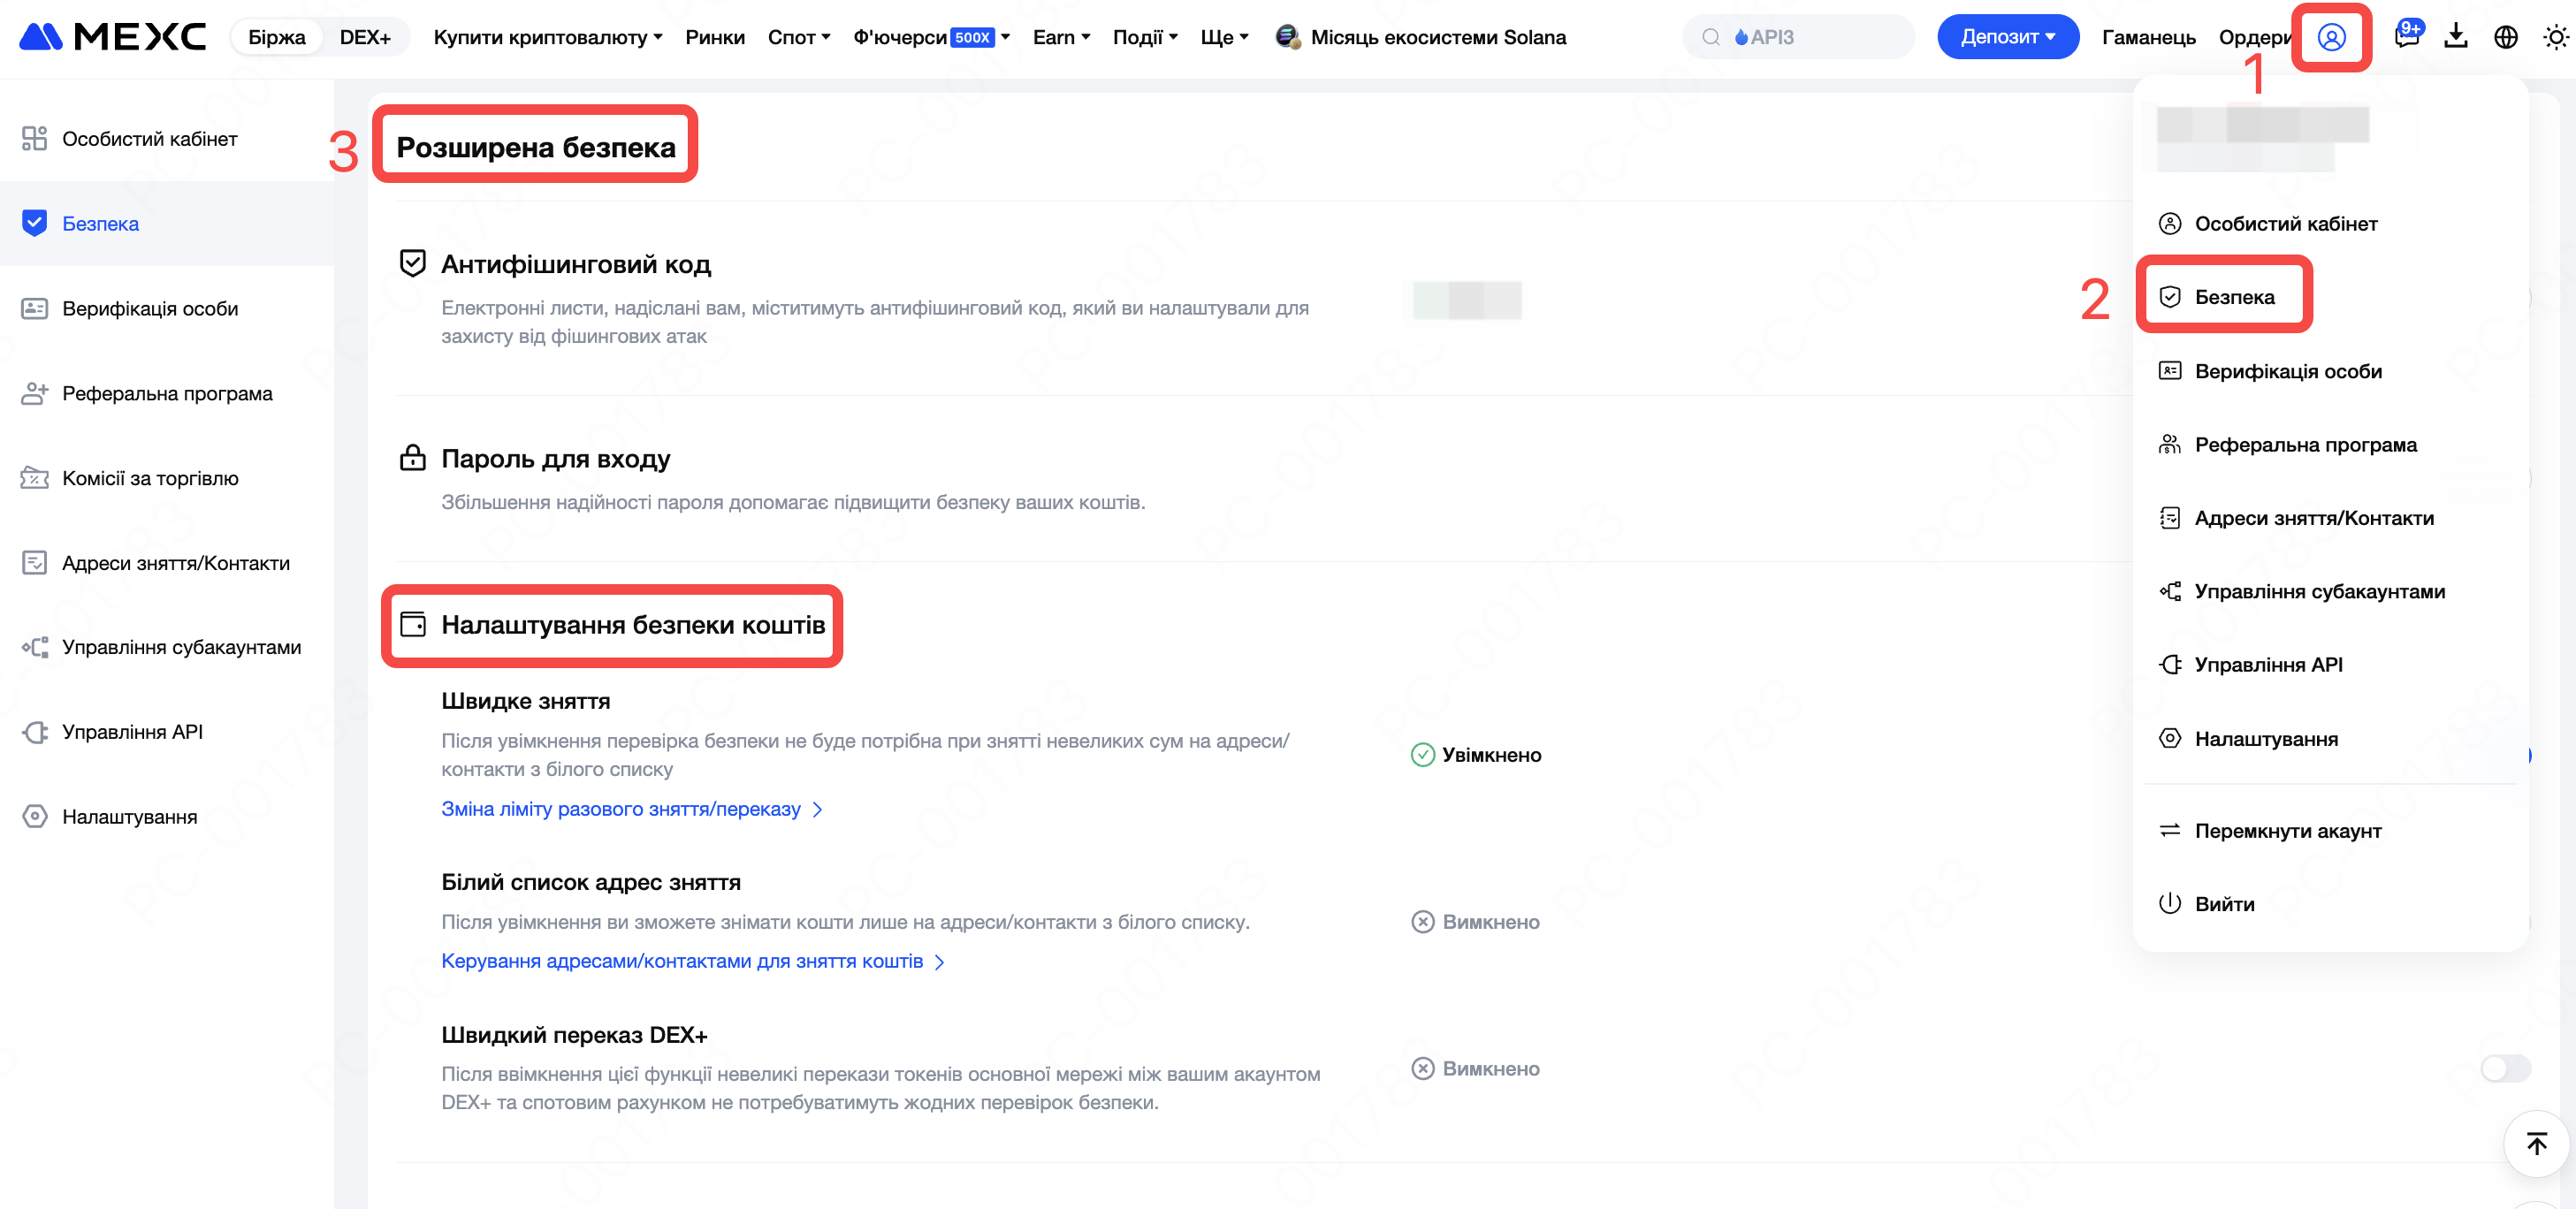
Task: Click the referral icon beside Реферальна програма in sidebar
Action: point(35,393)
